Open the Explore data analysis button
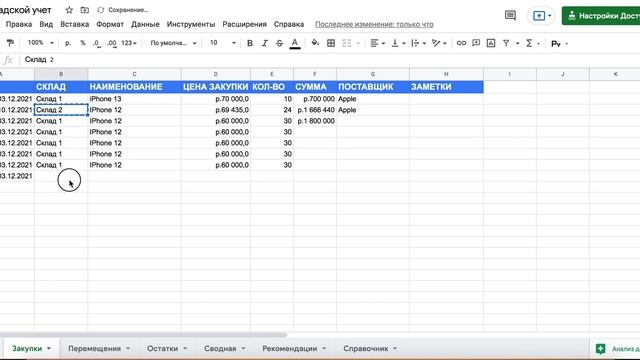This screenshot has width=640, height=360. (x=616, y=349)
